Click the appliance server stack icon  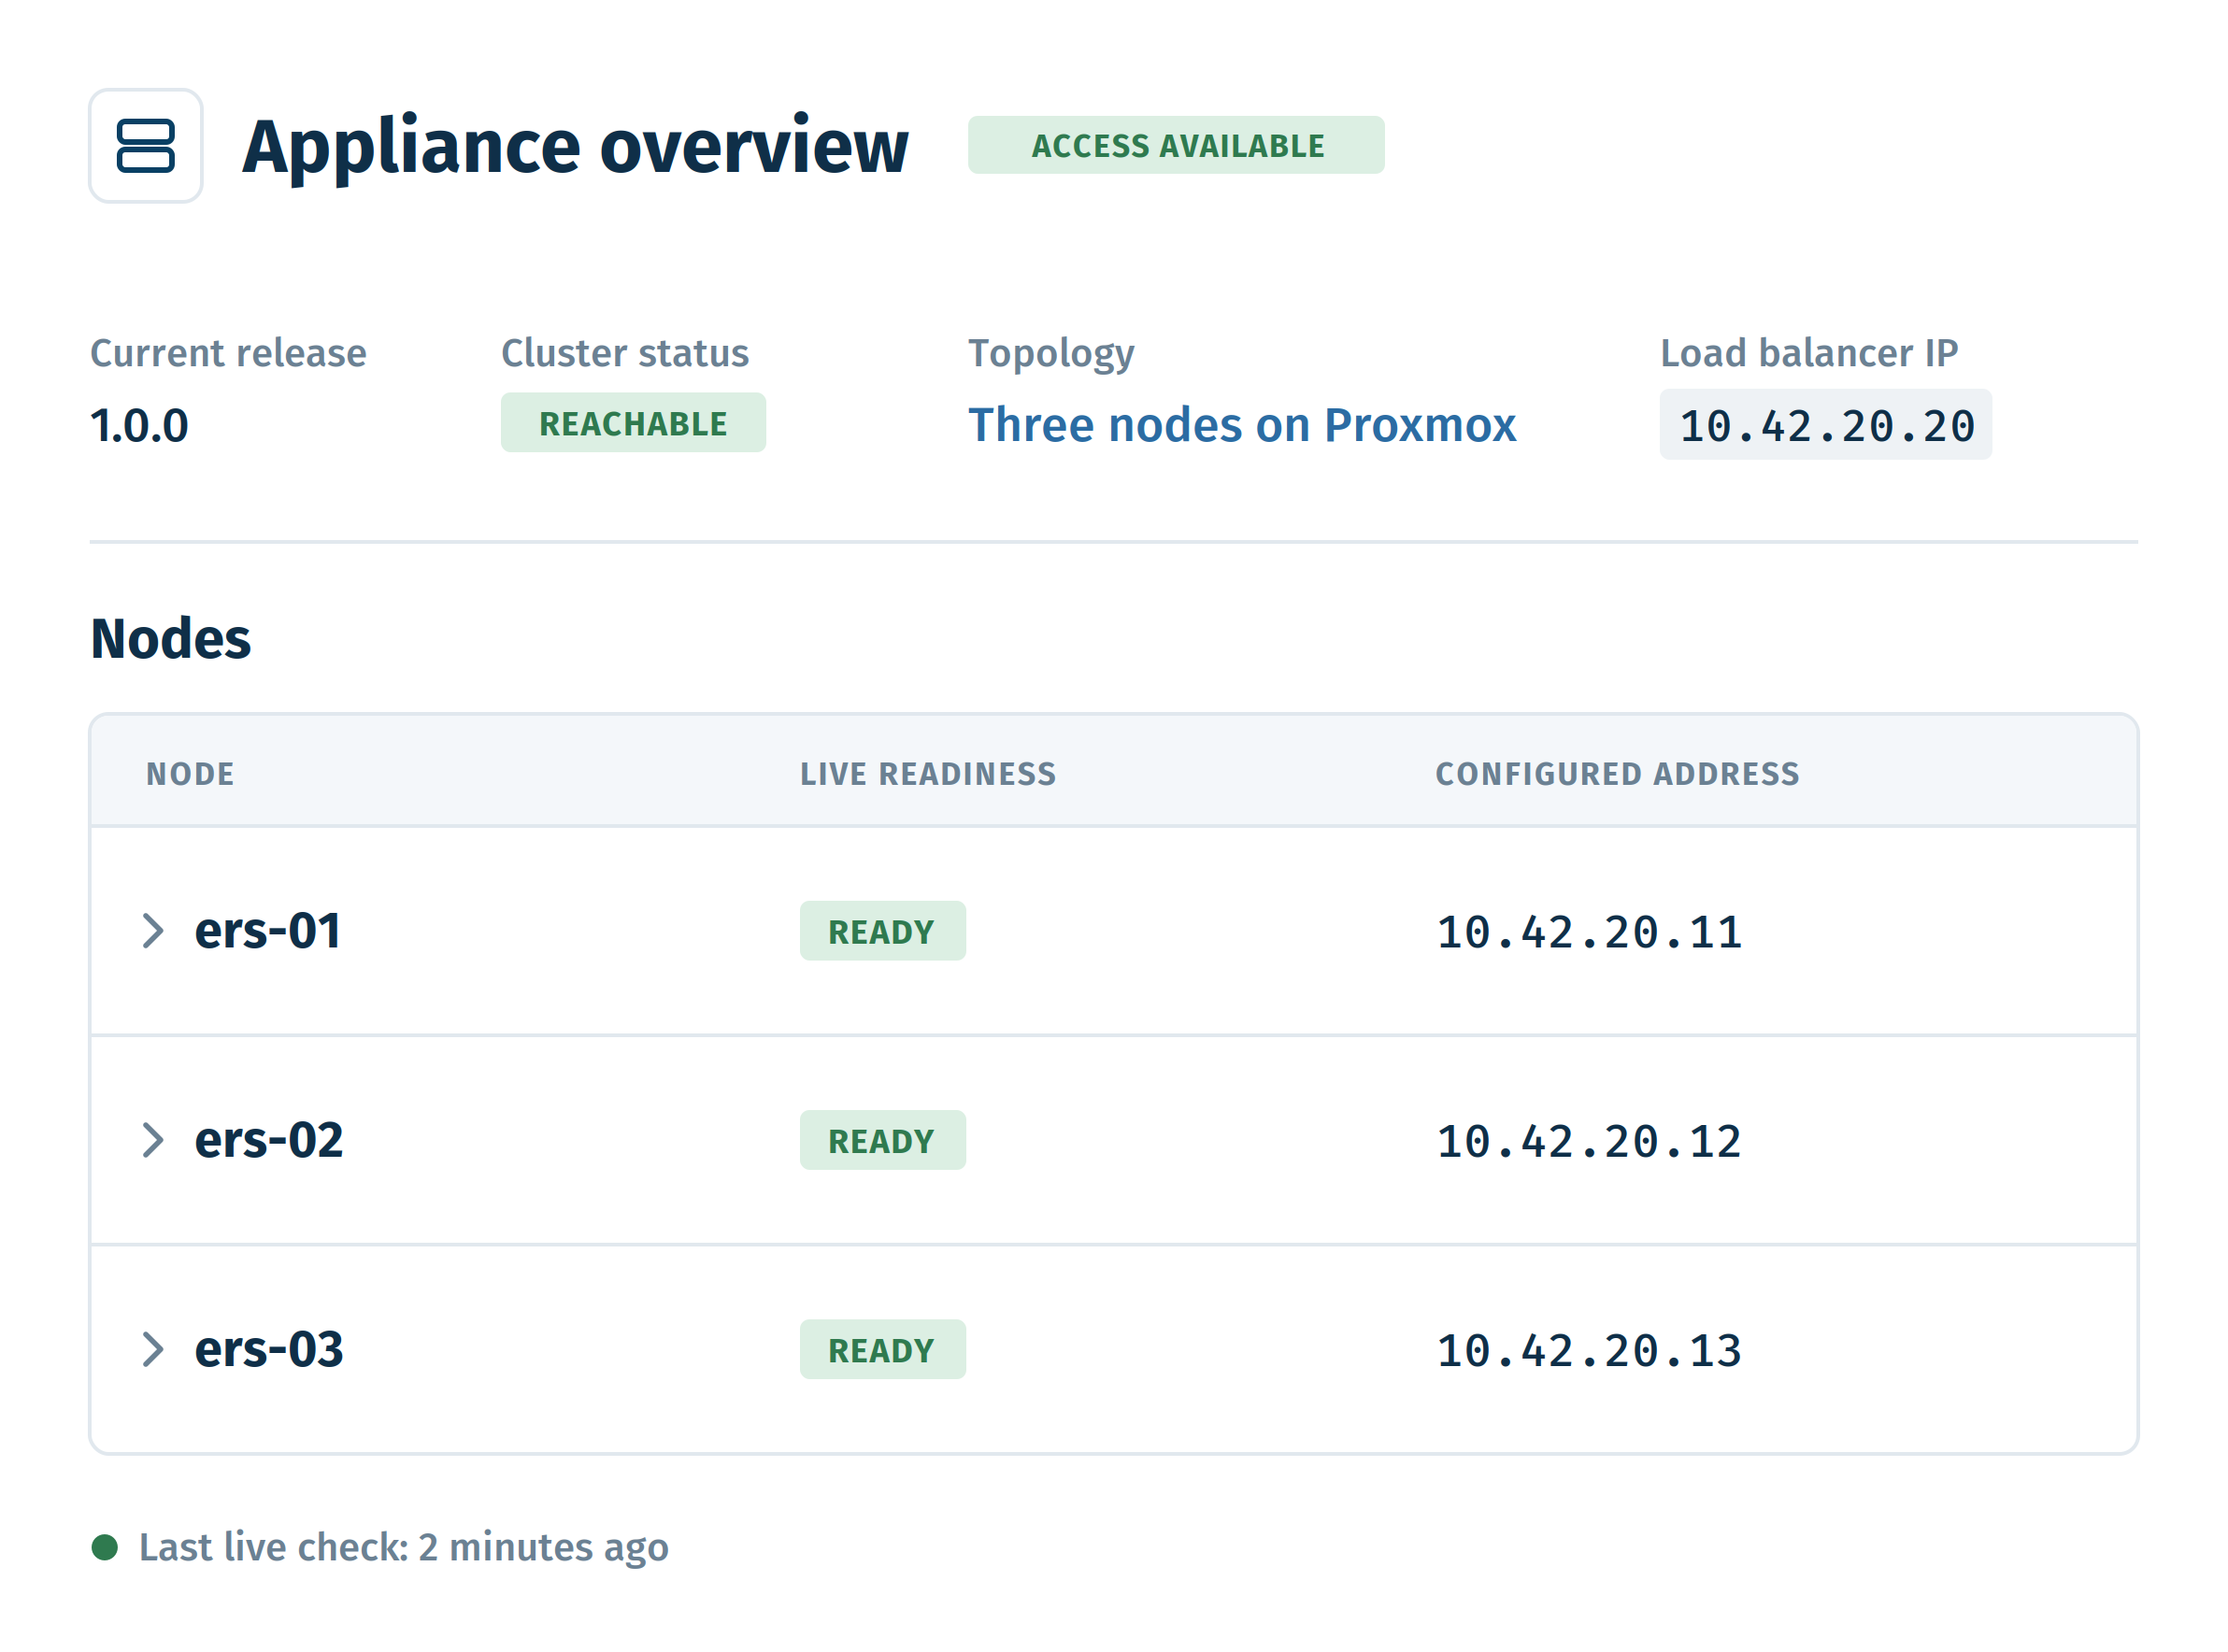pos(146,146)
